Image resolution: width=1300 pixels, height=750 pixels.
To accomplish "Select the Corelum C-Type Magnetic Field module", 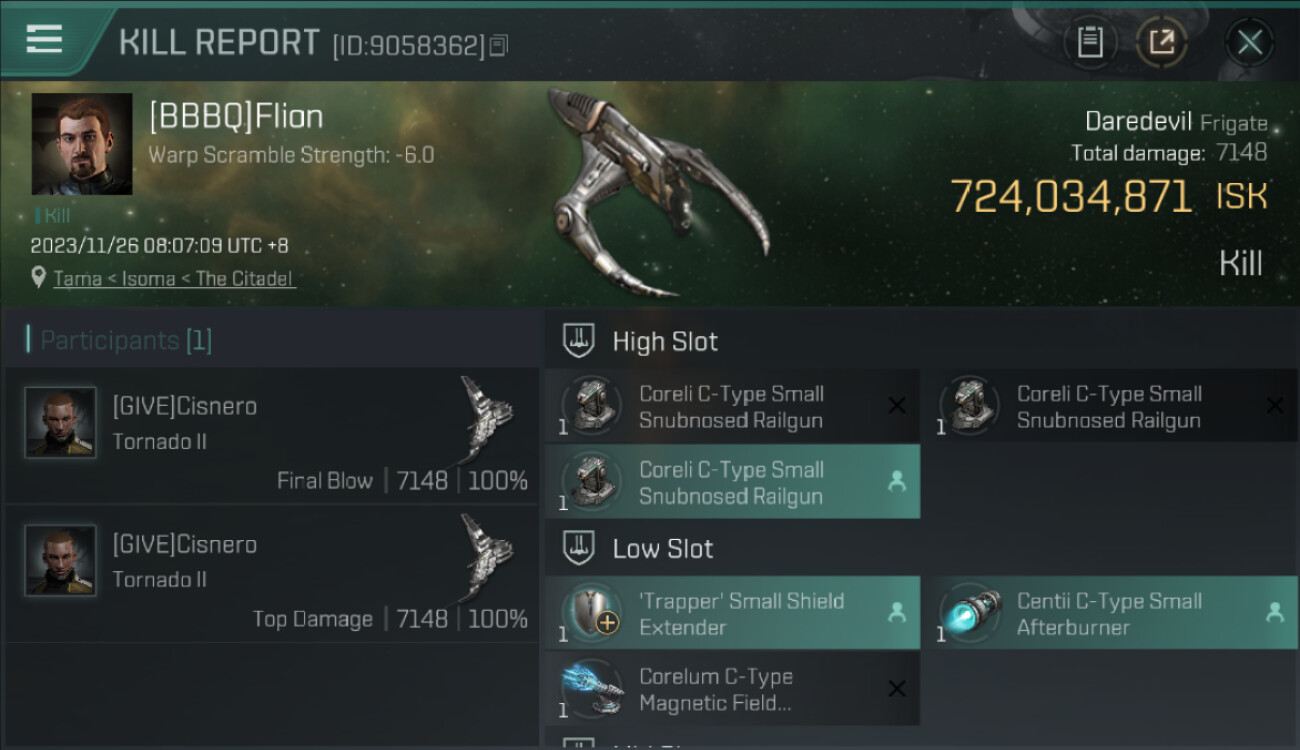I will (732, 689).
